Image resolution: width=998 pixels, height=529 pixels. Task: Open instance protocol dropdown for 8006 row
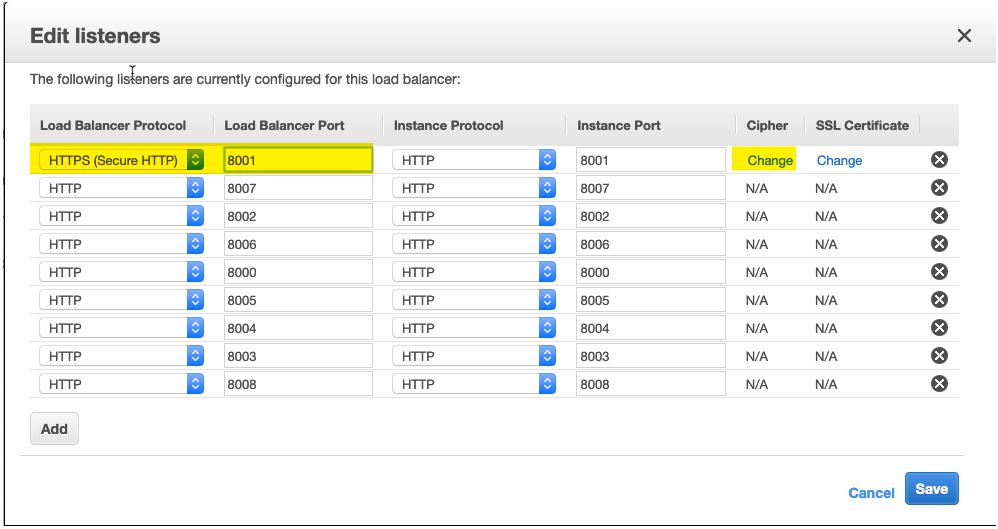[x=474, y=244]
